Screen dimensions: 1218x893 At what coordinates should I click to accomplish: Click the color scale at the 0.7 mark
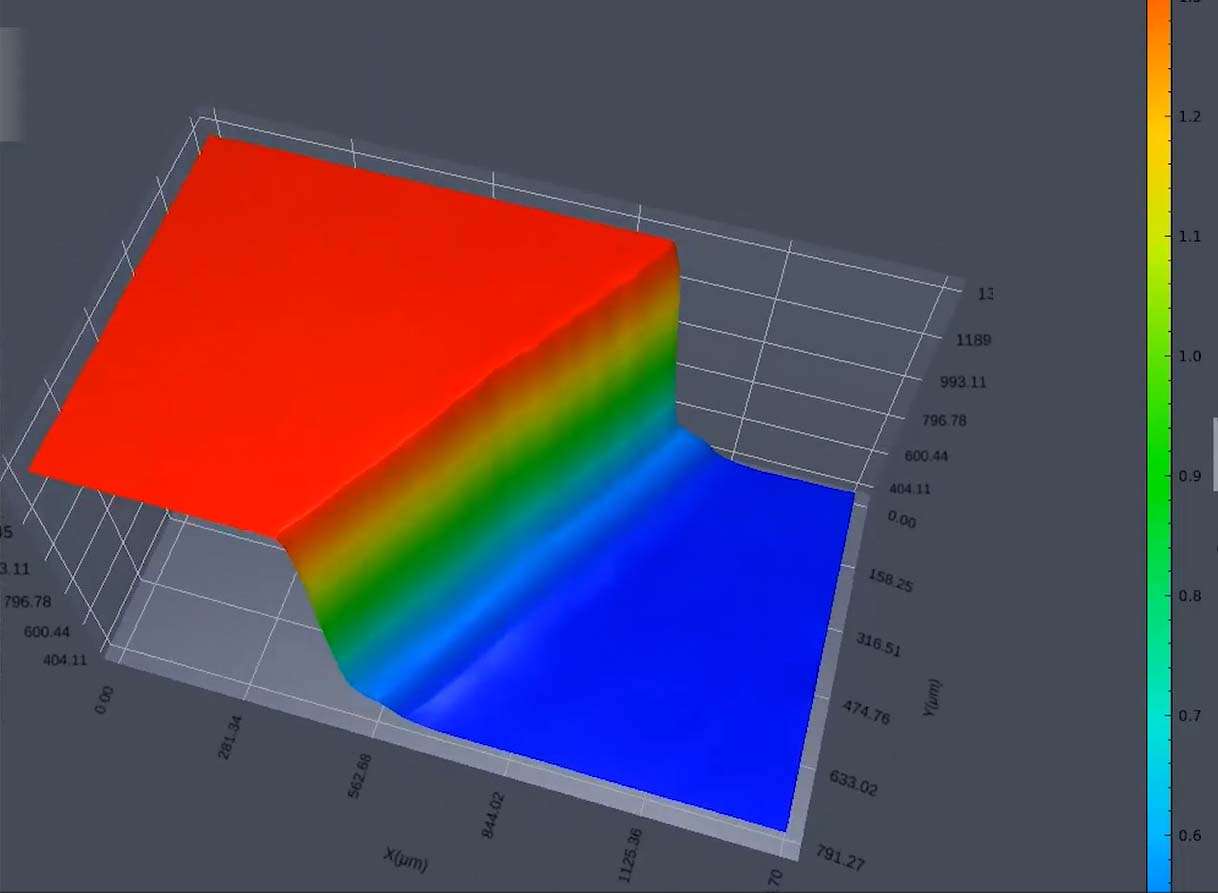1157,715
